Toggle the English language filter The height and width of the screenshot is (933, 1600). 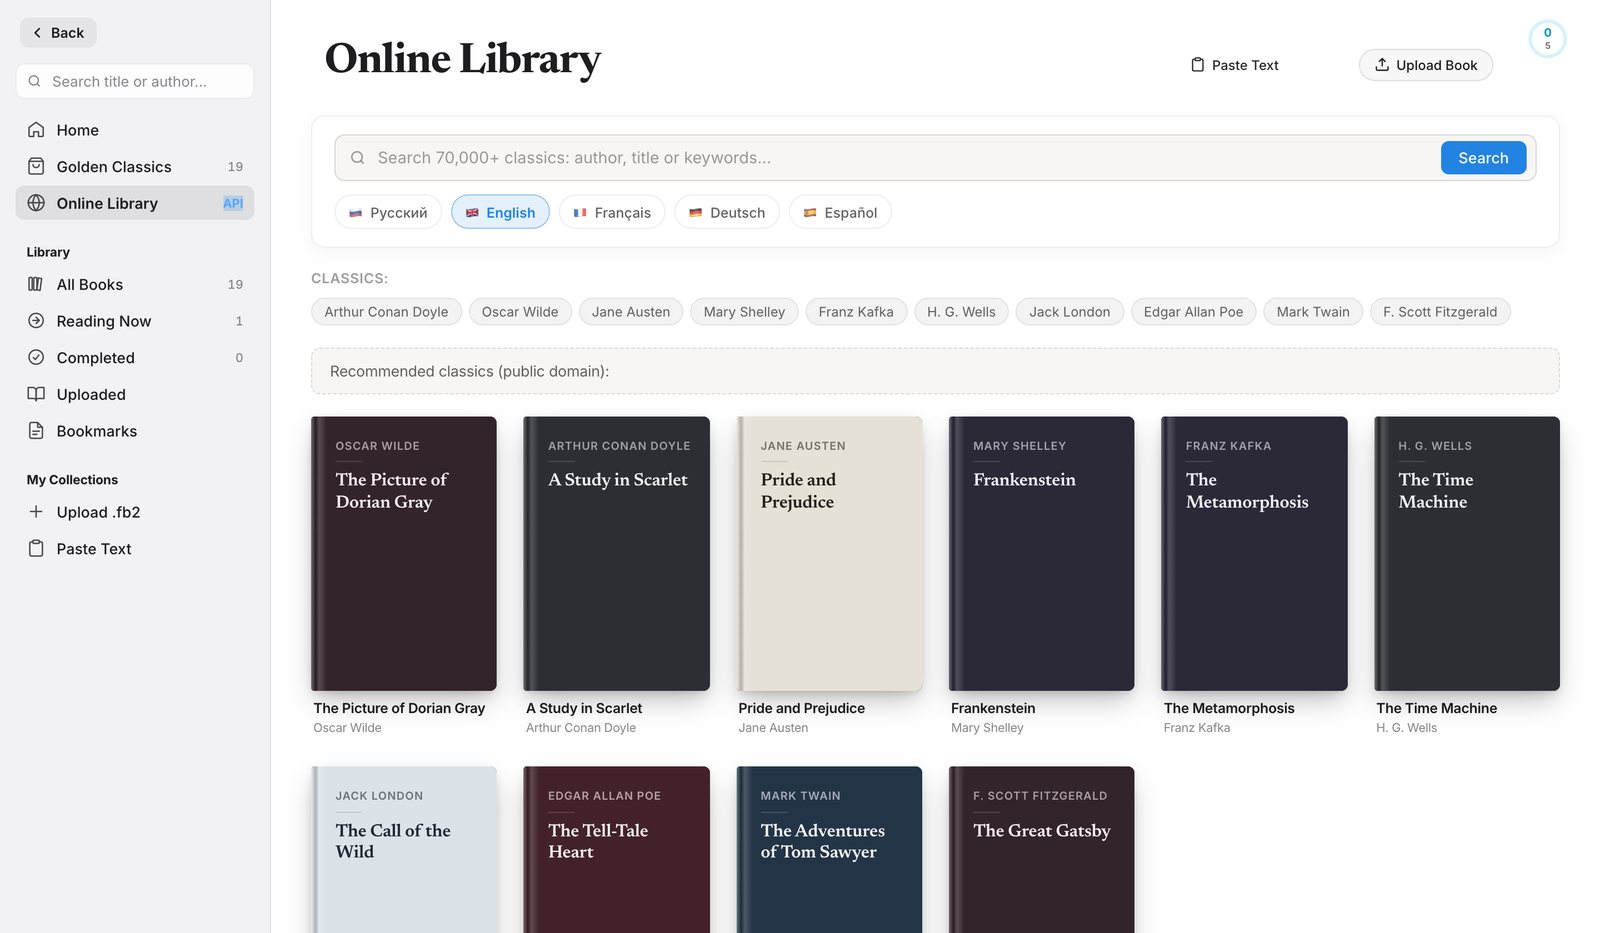(500, 212)
